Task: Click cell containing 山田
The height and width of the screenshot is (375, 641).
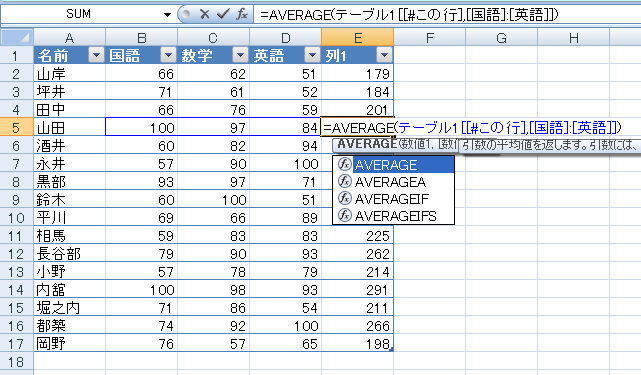Action: tap(69, 127)
